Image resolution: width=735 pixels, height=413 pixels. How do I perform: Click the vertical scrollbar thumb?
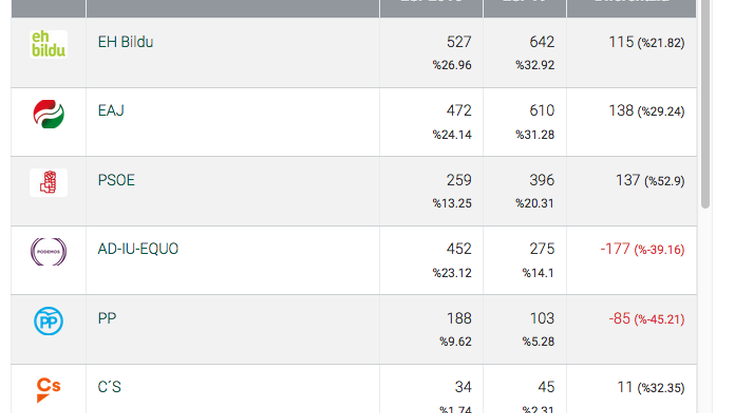(705, 104)
